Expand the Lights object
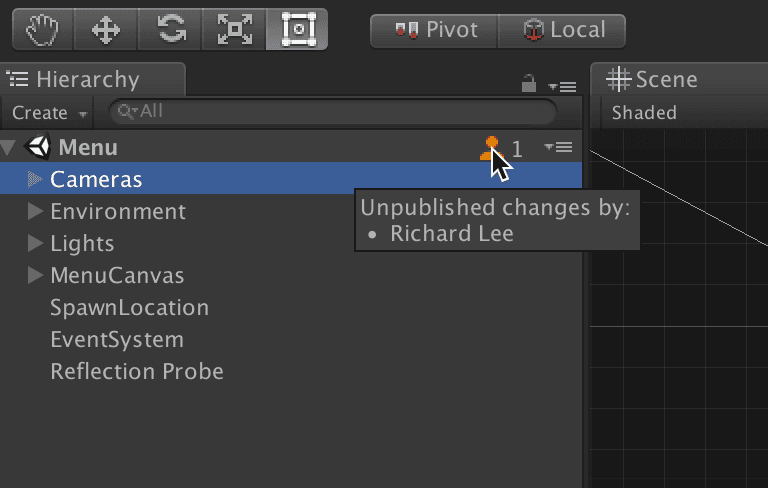The width and height of the screenshot is (768, 488). point(35,243)
